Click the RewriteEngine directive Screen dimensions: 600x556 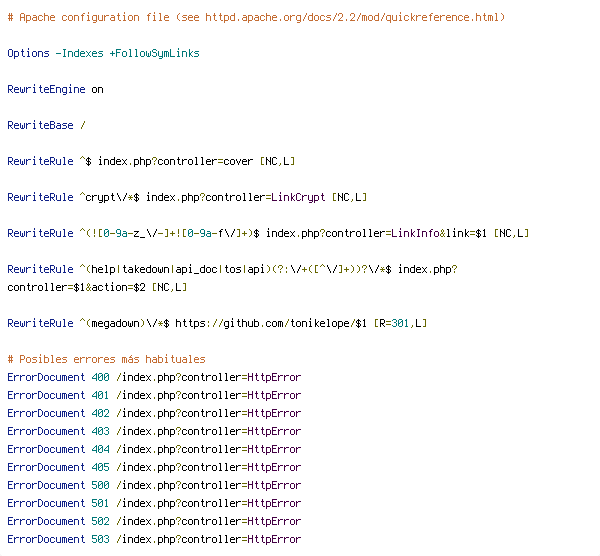pyautogui.click(x=46, y=90)
